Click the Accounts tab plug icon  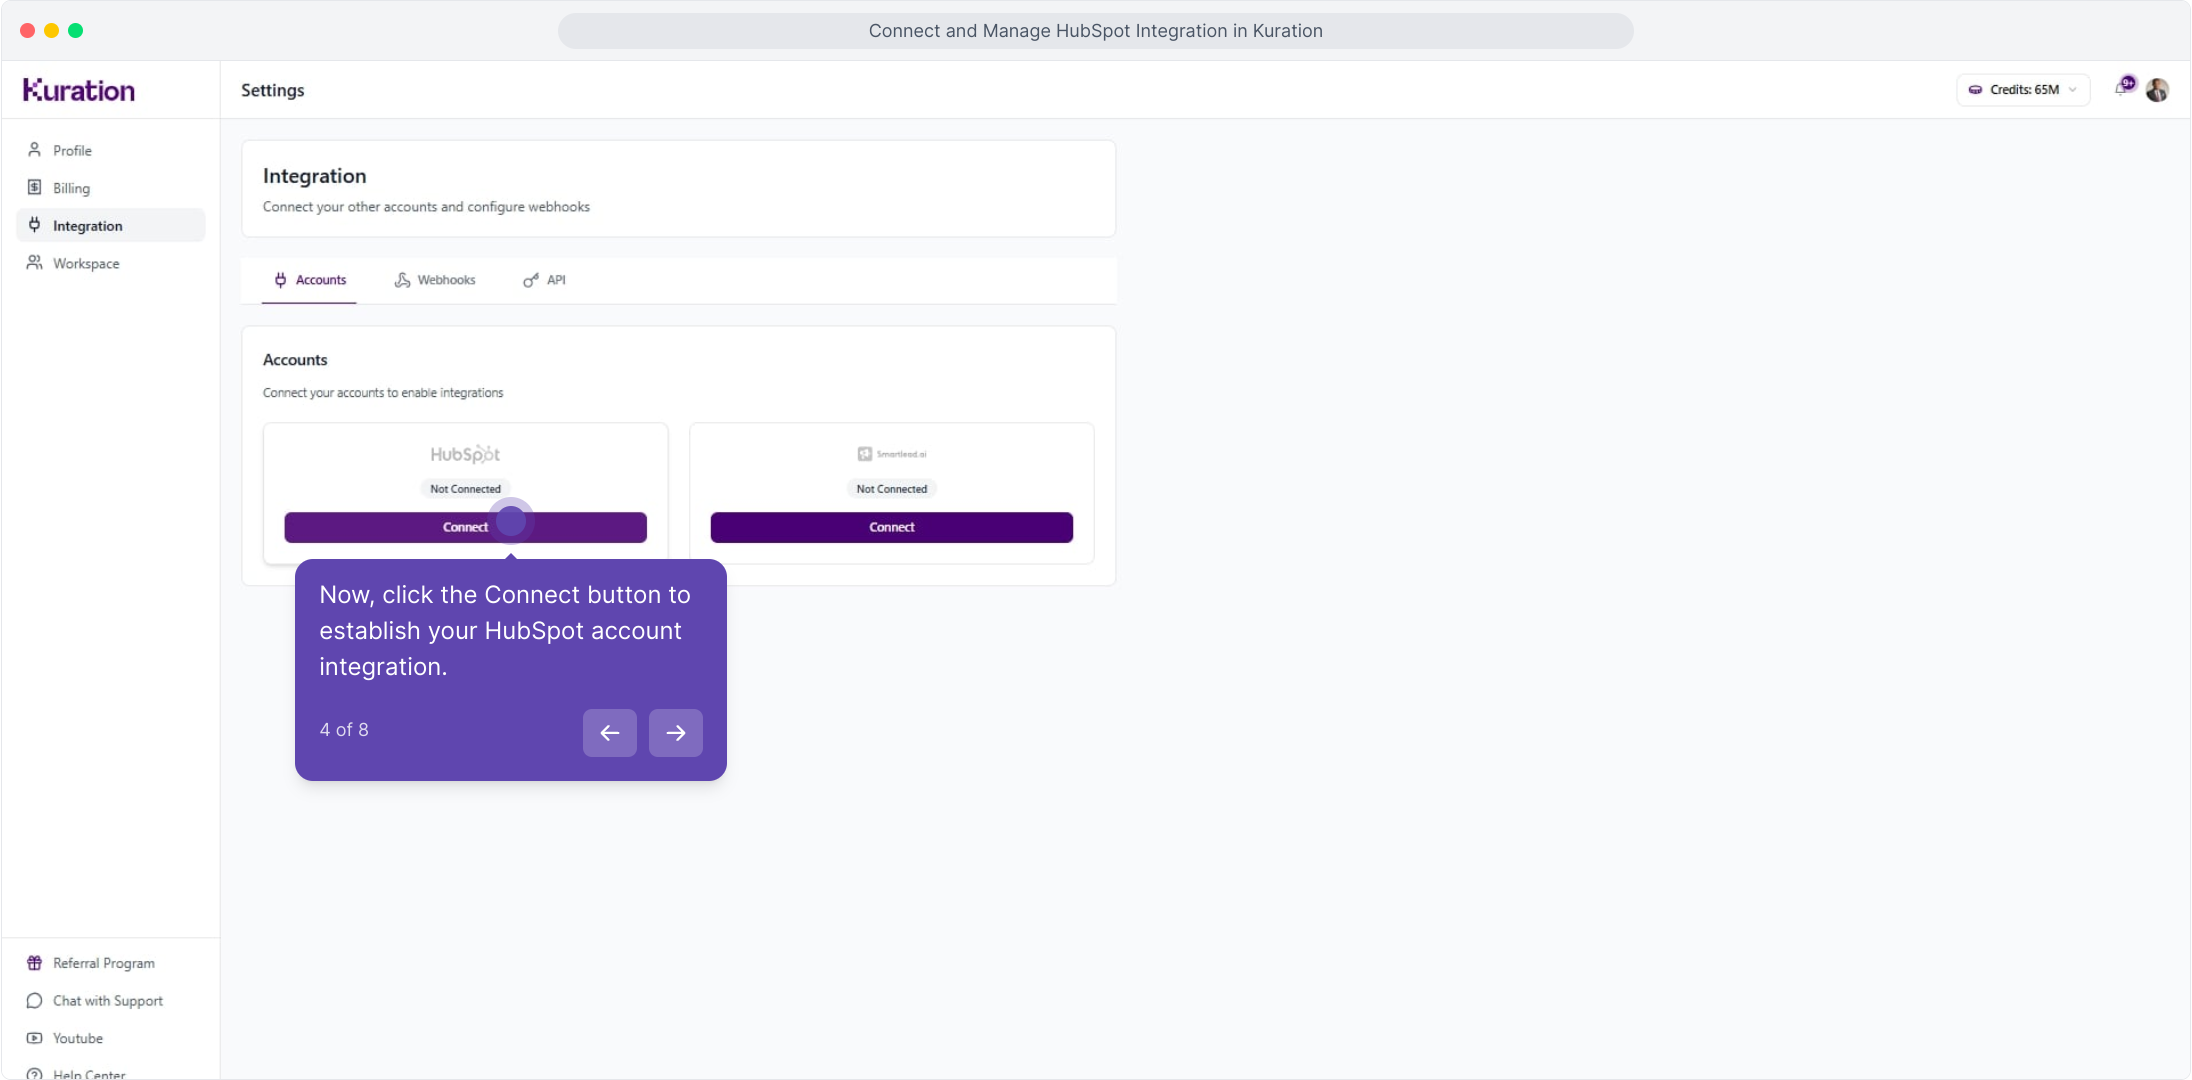point(281,280)
